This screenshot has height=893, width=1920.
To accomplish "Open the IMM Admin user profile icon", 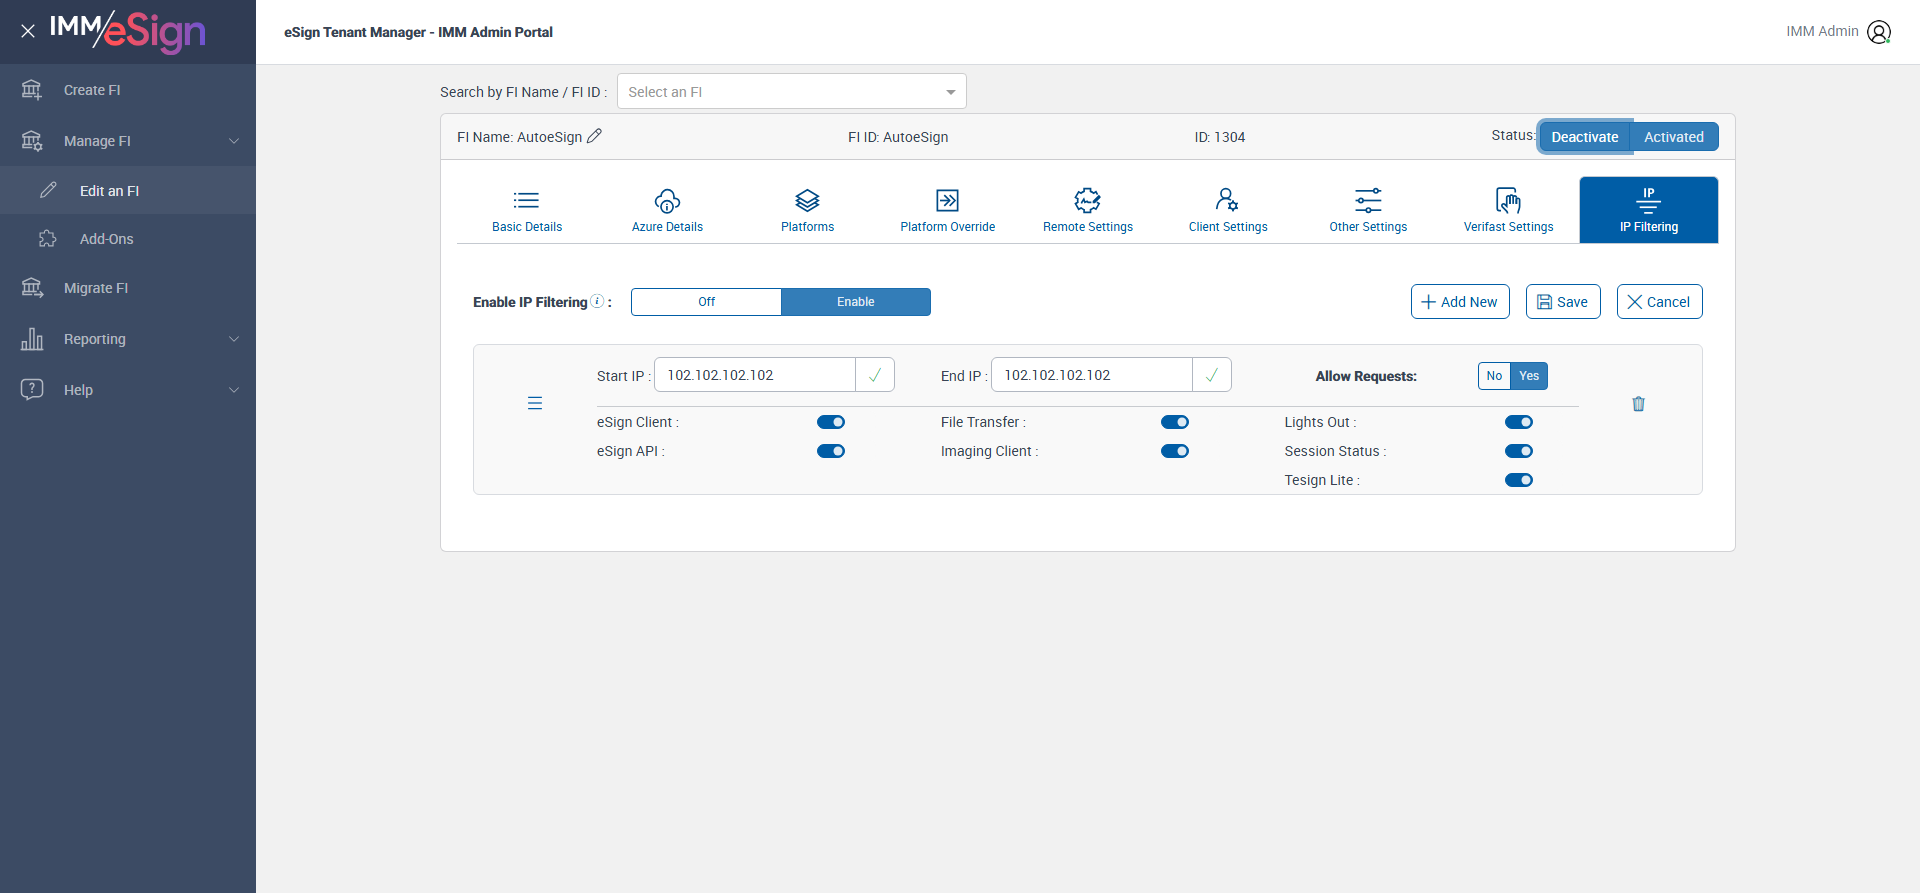I will (1879, 32).
